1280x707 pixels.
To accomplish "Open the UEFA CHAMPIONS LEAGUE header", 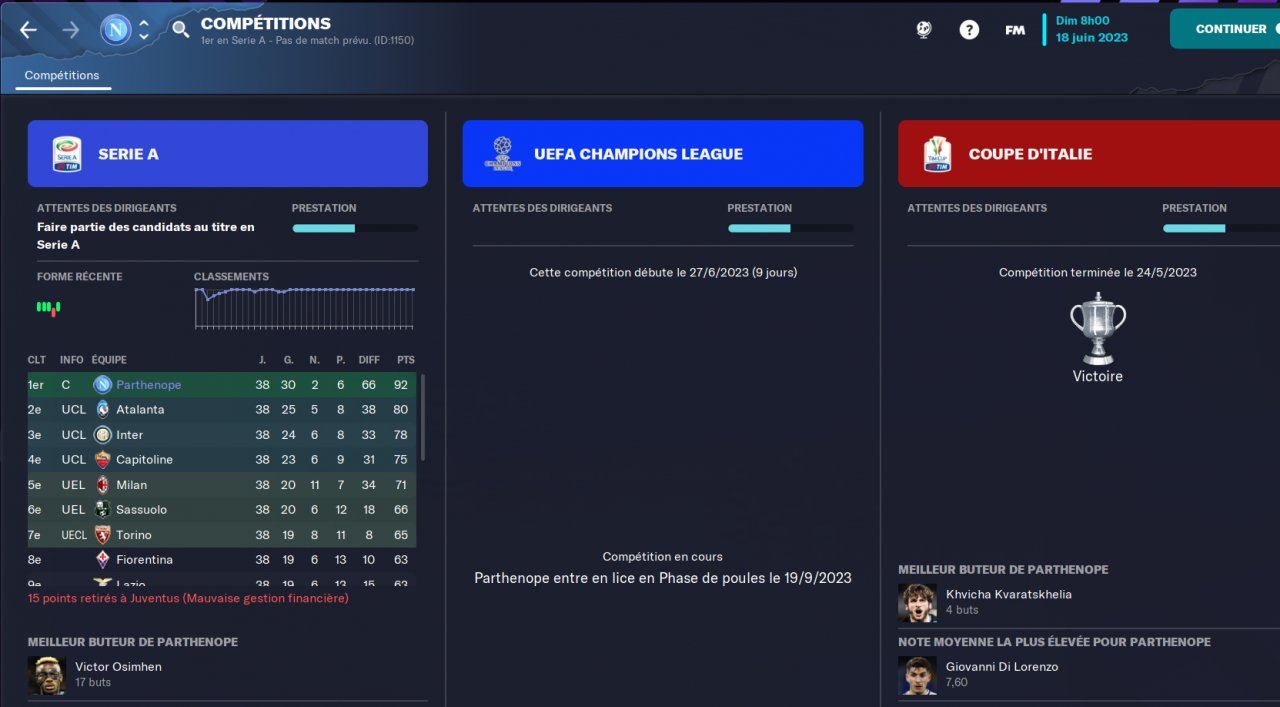I will click(x=663, y=154).
